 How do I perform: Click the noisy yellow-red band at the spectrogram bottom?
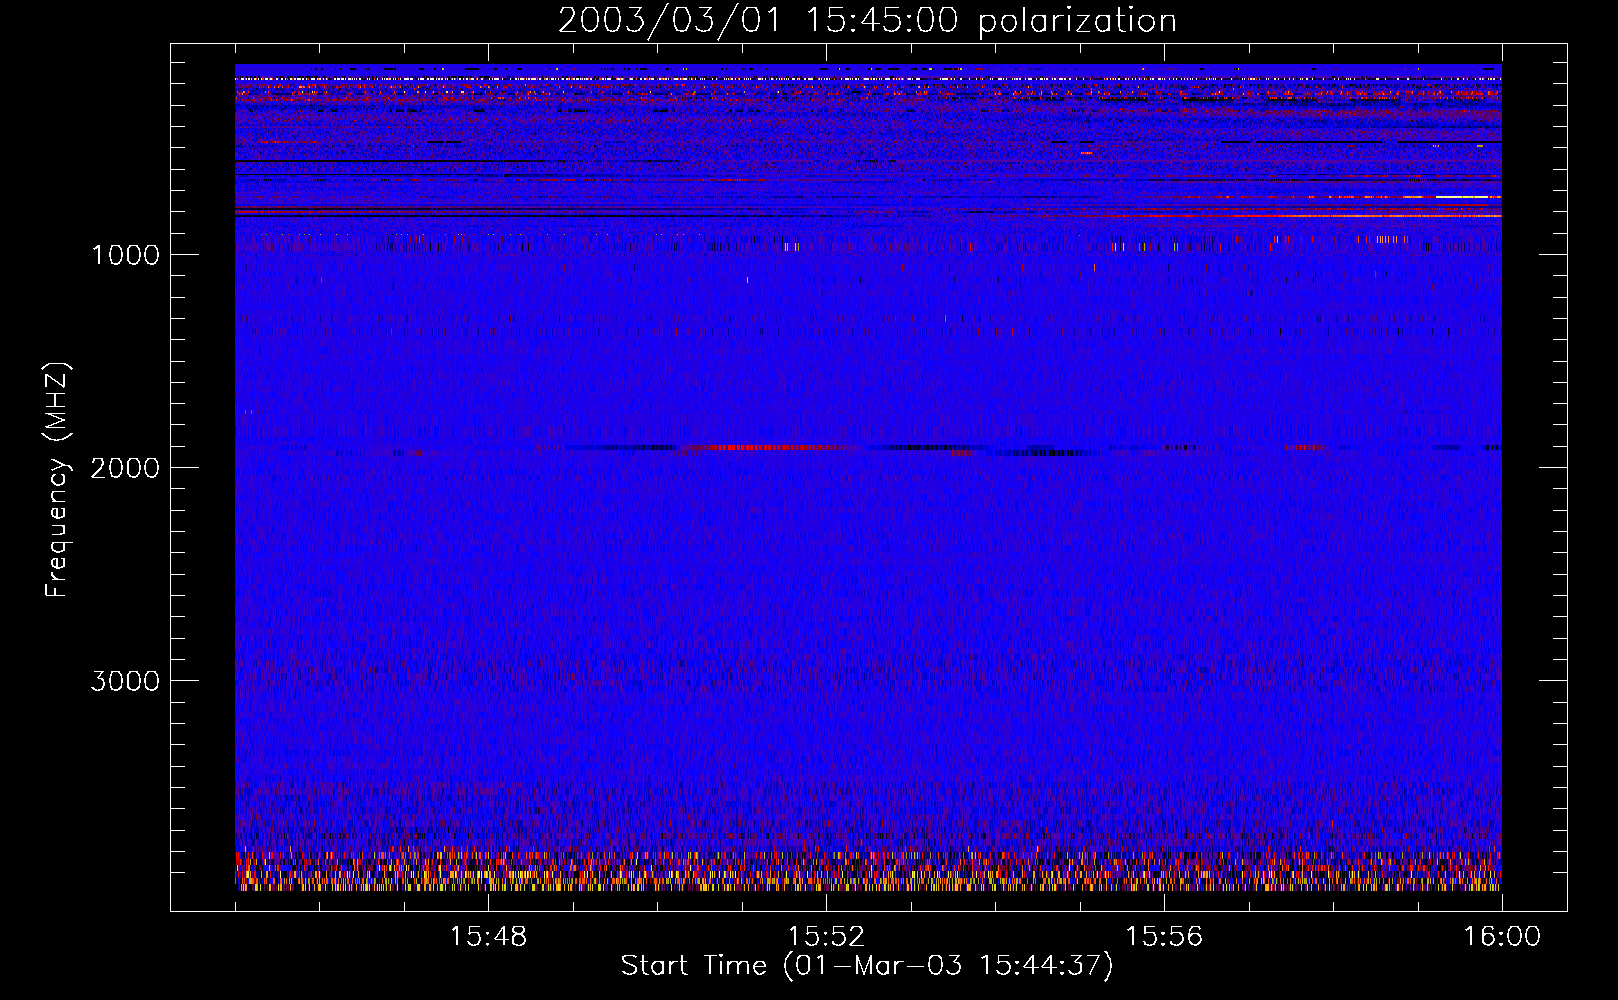pyautogui.click(x=868, y=872)
